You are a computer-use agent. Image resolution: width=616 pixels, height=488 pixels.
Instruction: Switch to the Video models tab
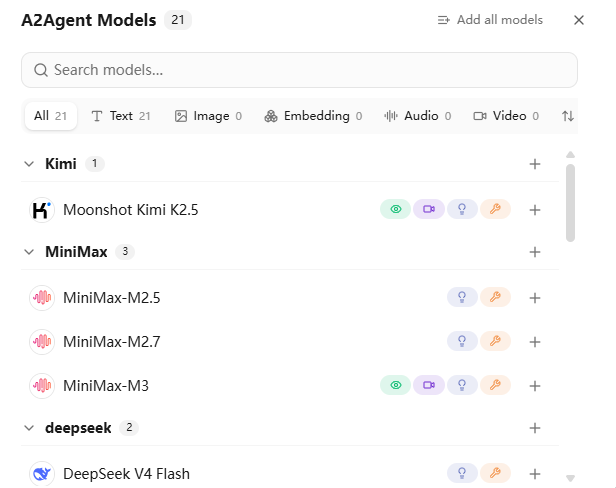[506, 116]
